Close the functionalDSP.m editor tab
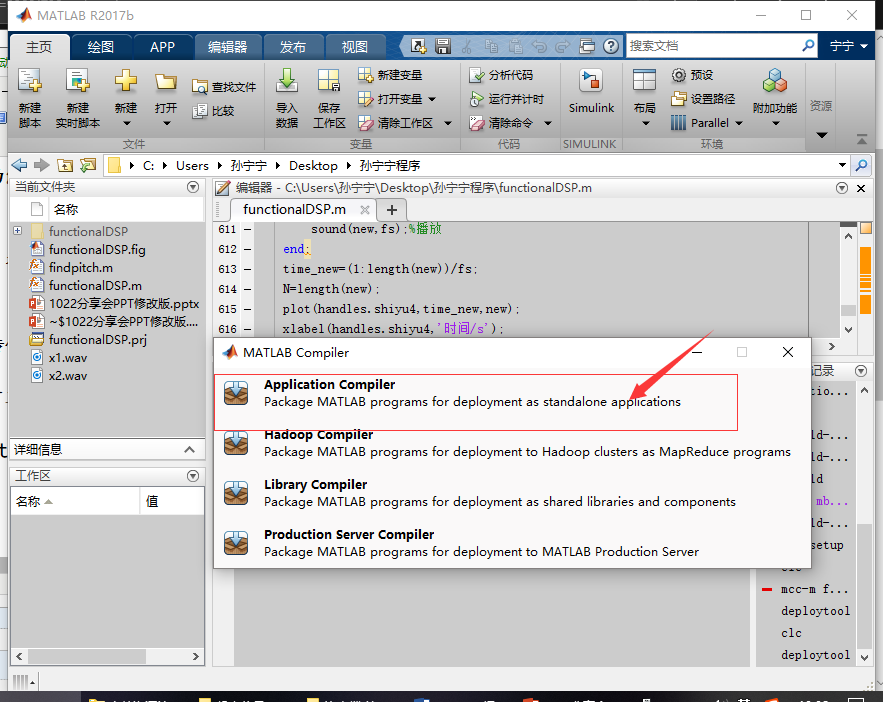This screenshot has height=702, width=883. [364, 210]
